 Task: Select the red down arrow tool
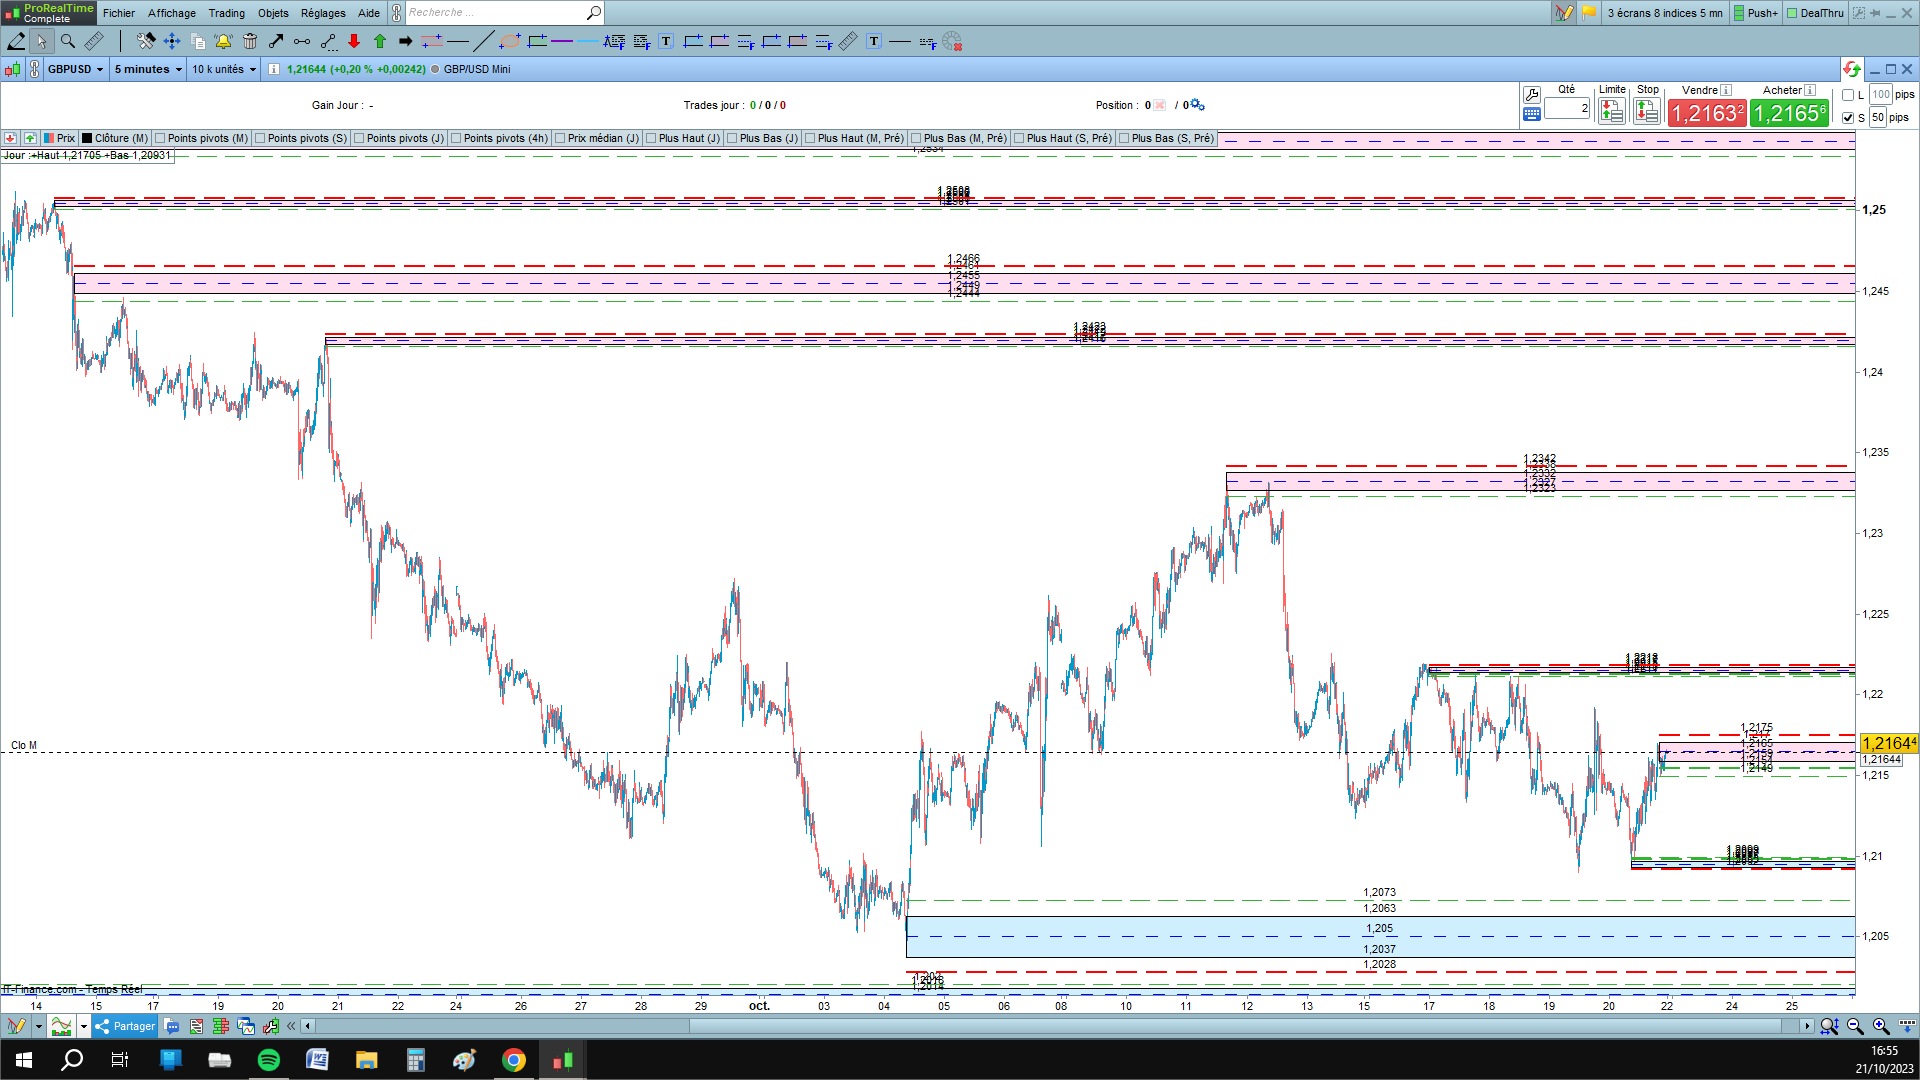click(354, 41)
